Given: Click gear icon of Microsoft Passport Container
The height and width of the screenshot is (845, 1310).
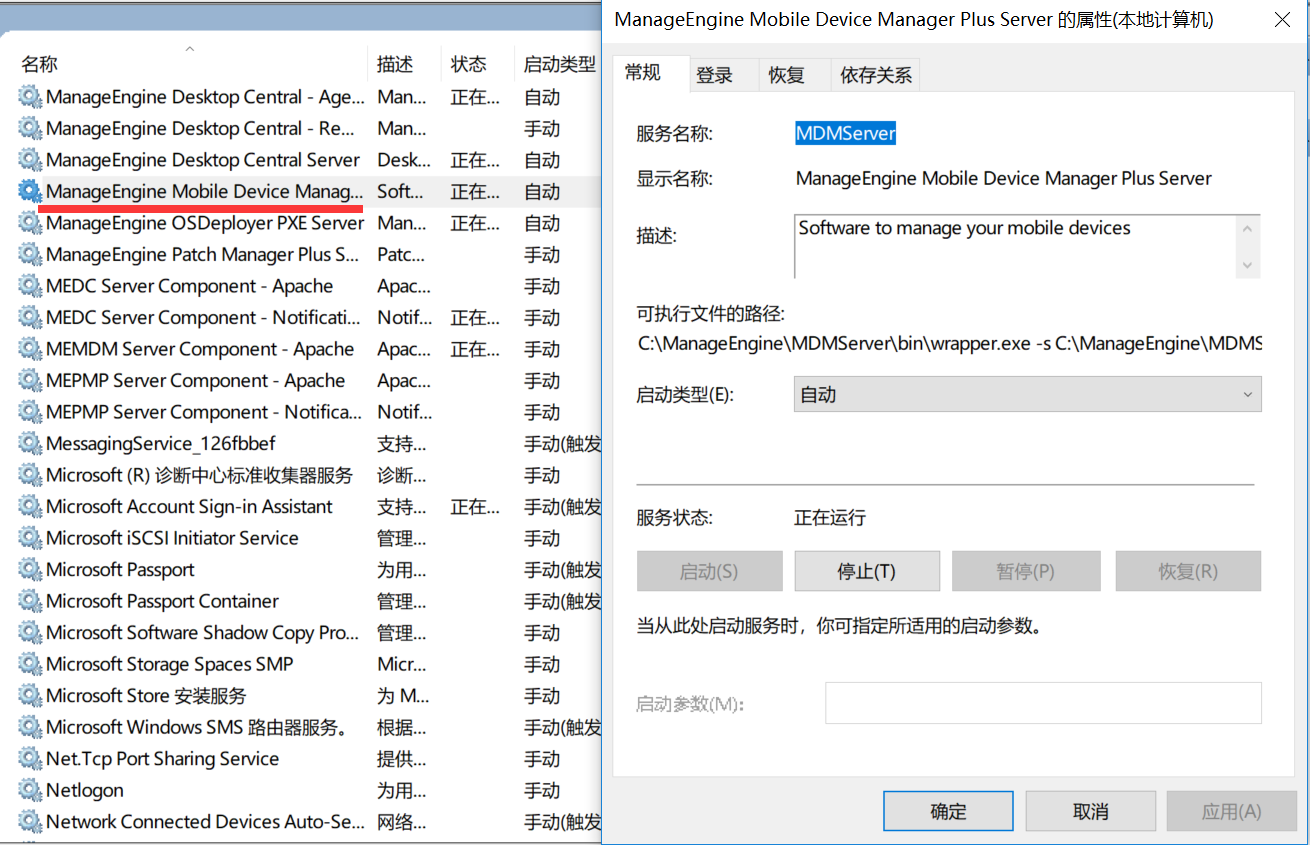Looking at the screenshot, I should (30, 601).
